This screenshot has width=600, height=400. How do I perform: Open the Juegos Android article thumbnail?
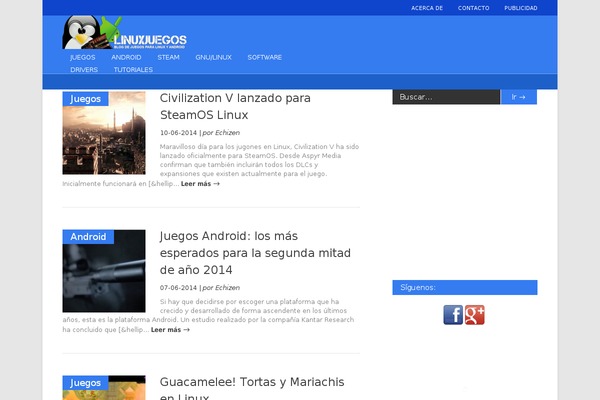104,271
